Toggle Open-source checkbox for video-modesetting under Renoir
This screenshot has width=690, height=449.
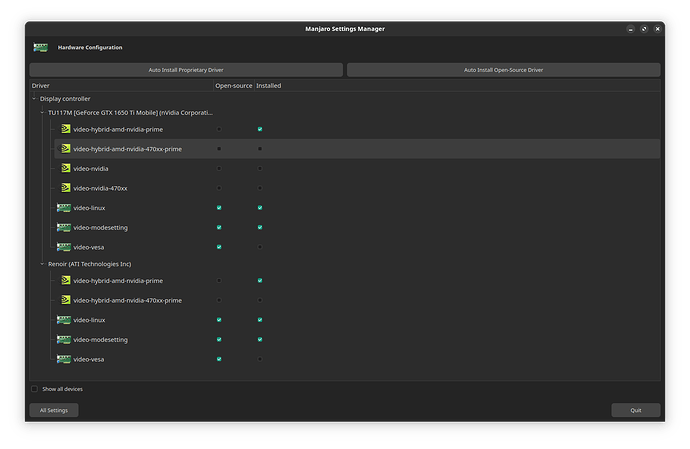219,339
